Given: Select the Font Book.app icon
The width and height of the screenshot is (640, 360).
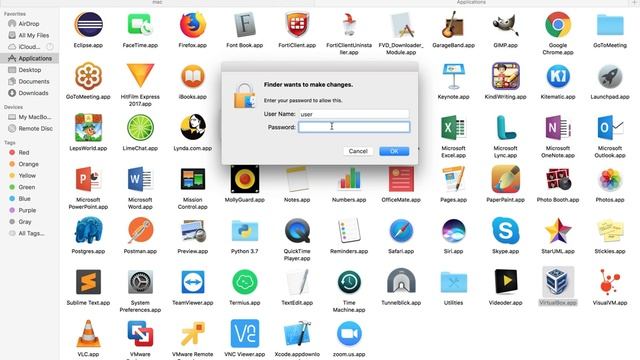Looking at the screenshot, I should [244, 25].
